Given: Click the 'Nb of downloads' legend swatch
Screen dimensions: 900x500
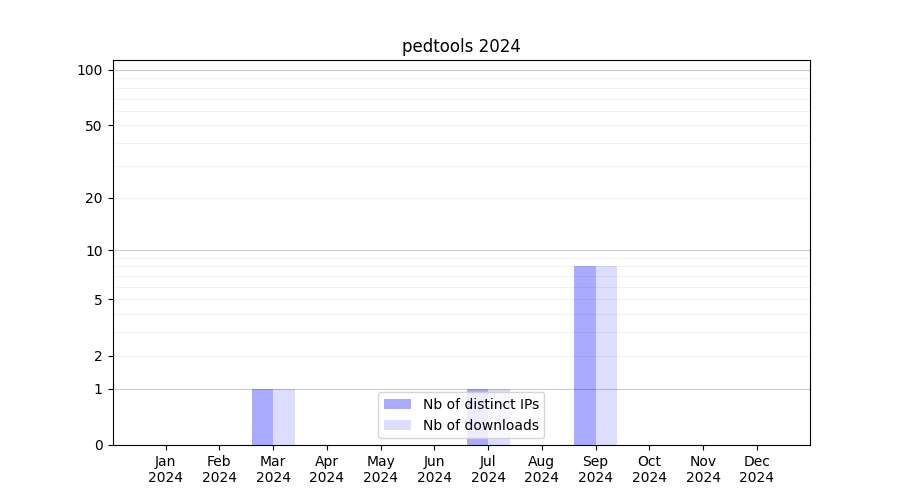Looking at the screenshot, I should pos(397,425).
